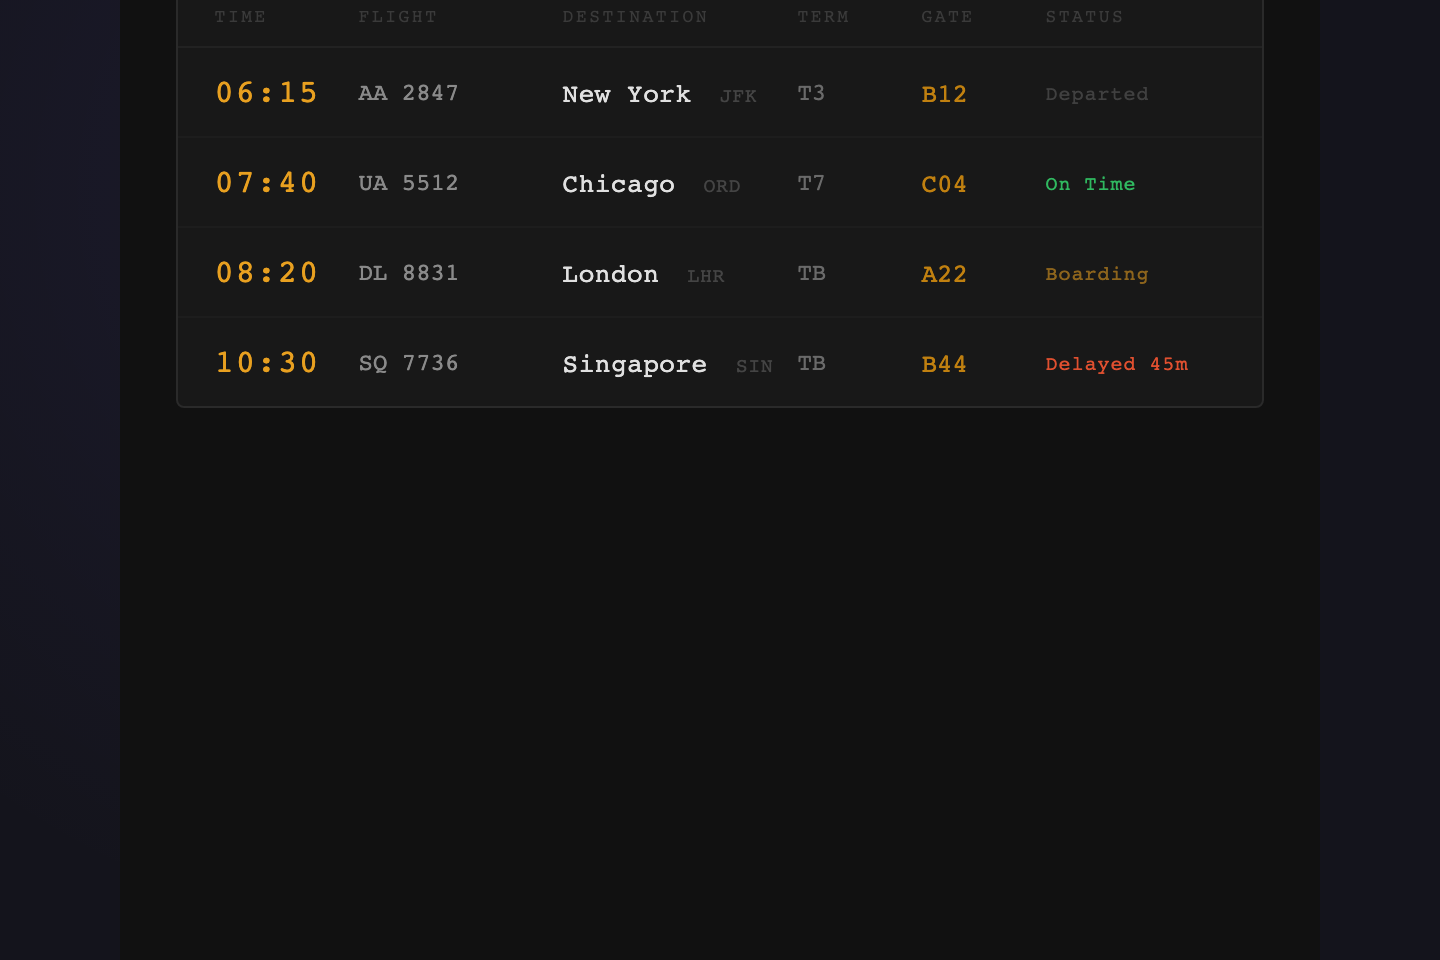The height and width of the screenshot is (960, 1440).
Task: Click the DESTINATION column header
Action: (635, 17)
